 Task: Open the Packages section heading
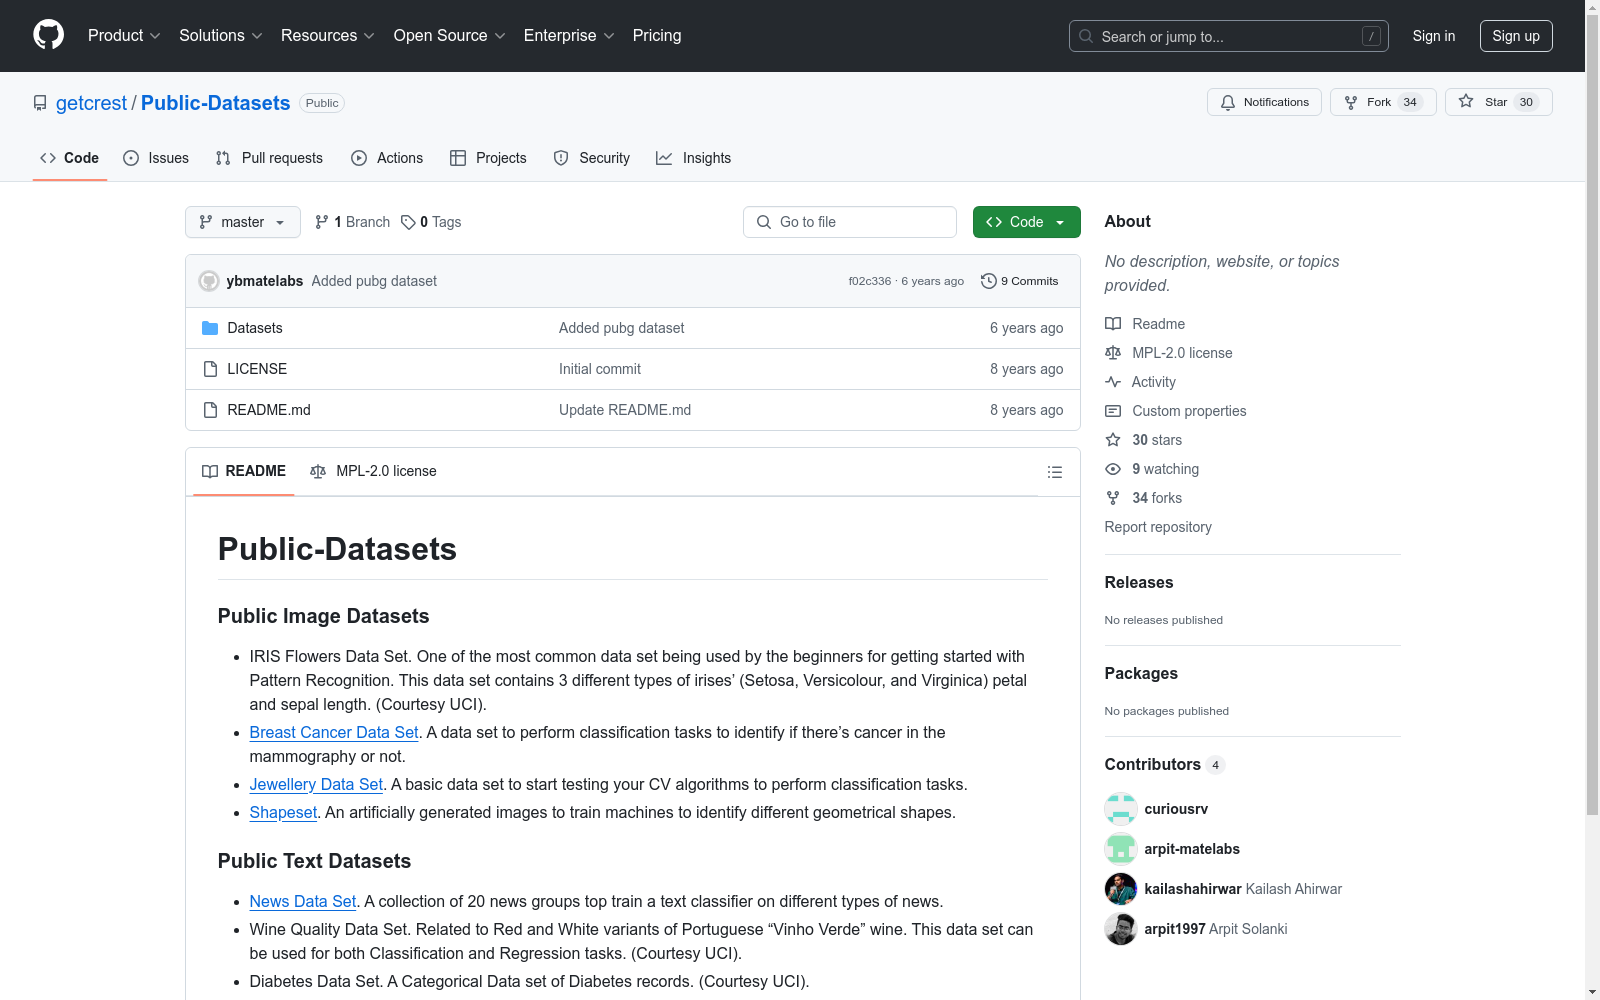pyautogui.click(x=1141, y=674)
